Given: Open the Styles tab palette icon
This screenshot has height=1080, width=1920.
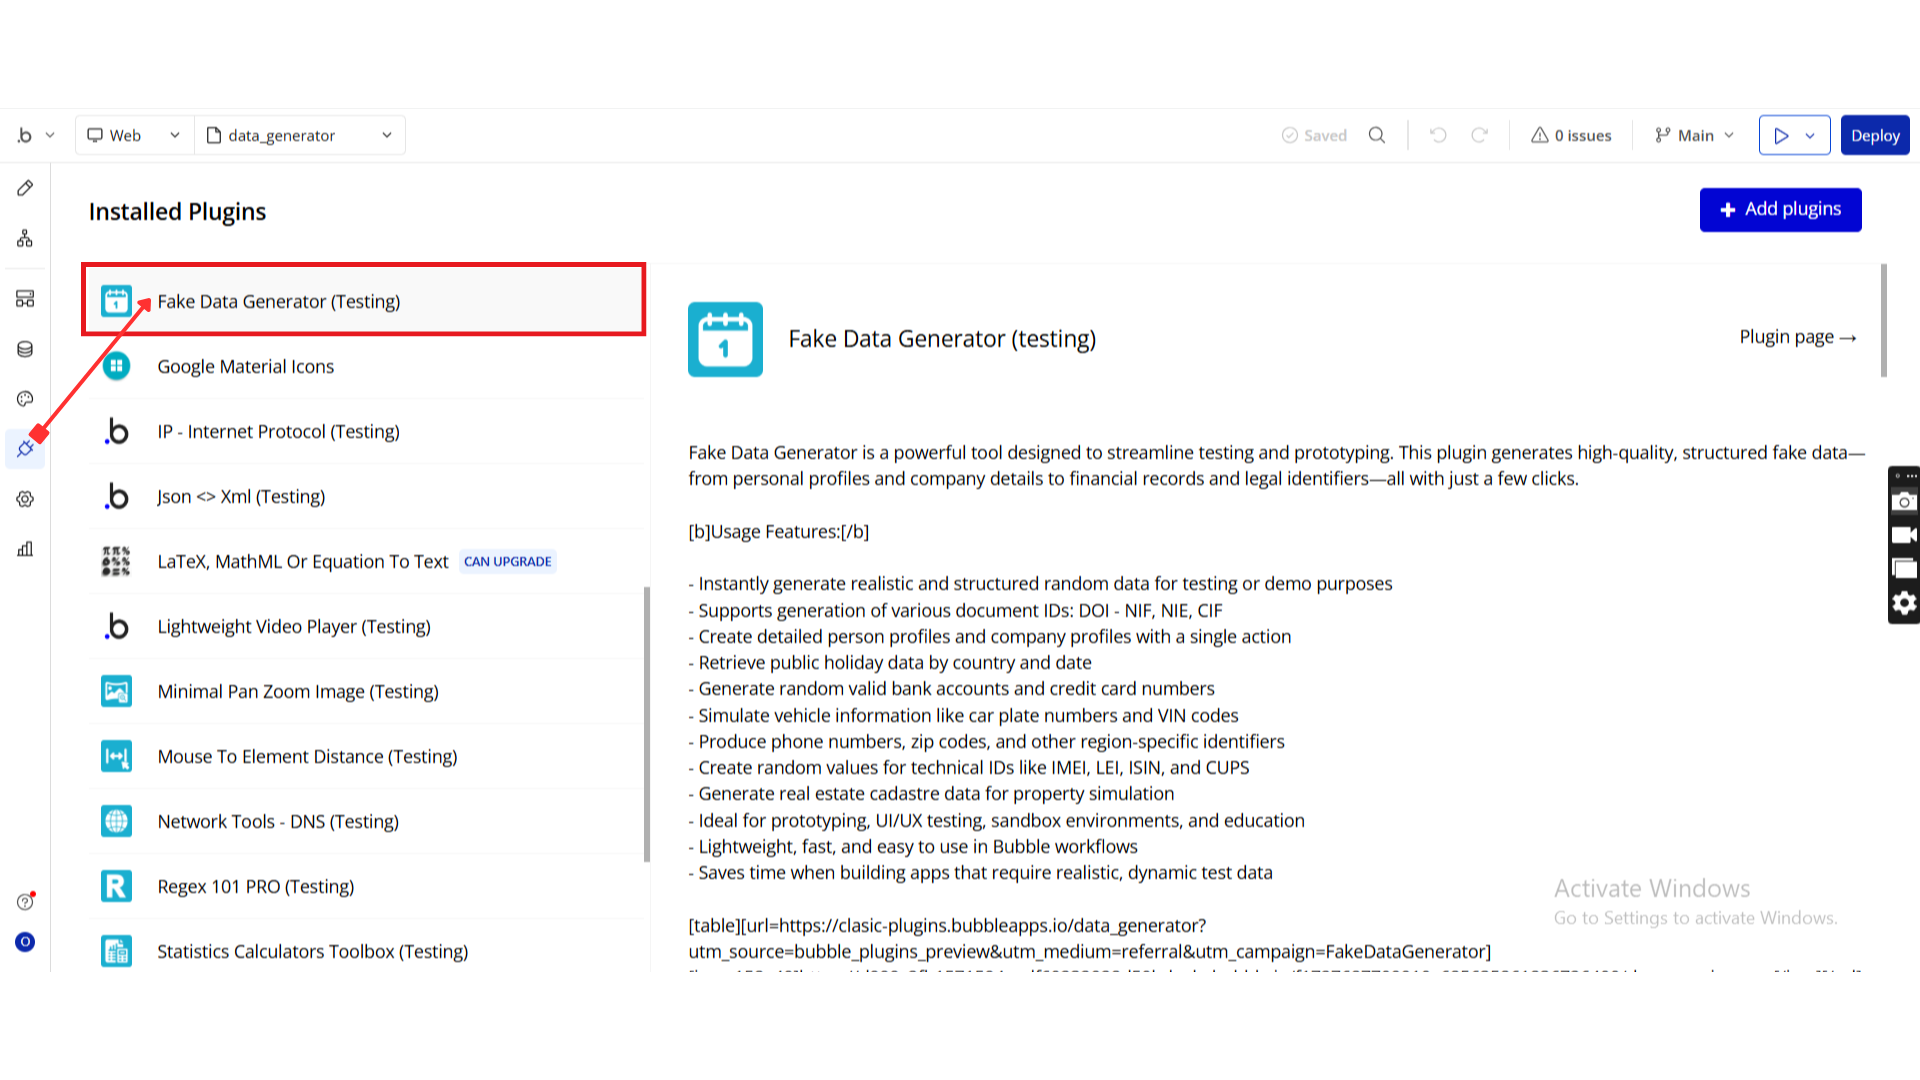Looking at the screenshot, I should click(25, 399).
